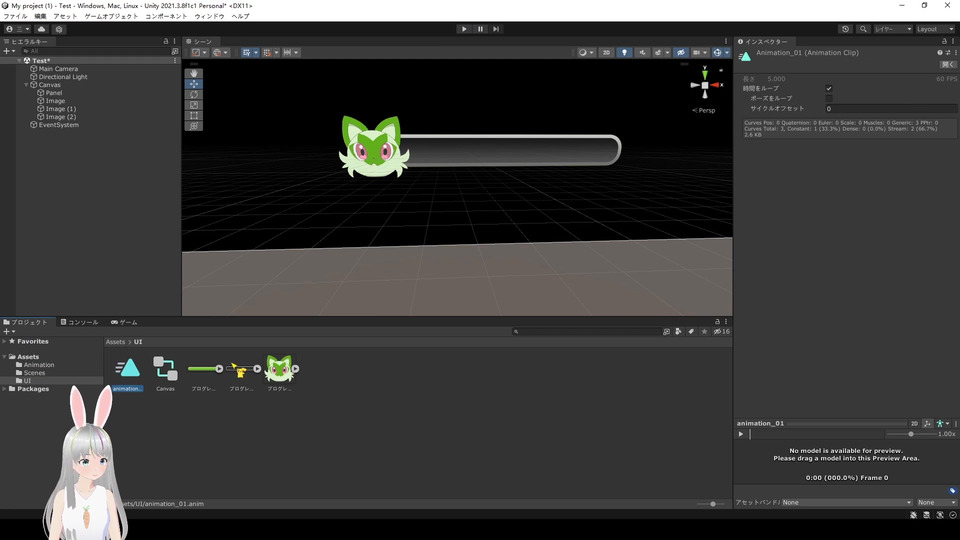Viewport: 960px width, 540px height.
Task: Open the scene camera settings dropdown
Action: tap(699, 53)
